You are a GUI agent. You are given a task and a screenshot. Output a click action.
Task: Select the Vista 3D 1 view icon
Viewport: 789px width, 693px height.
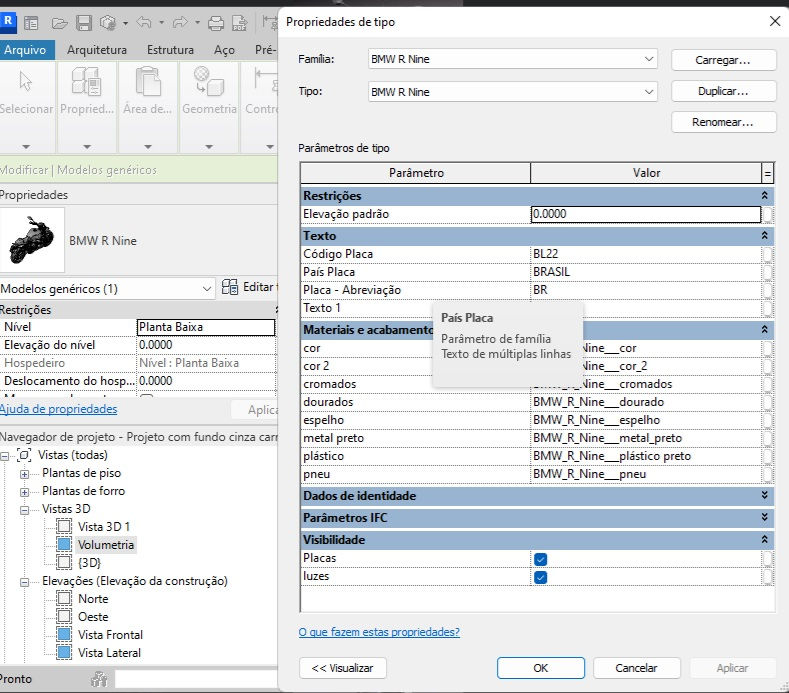pos(64,526)
